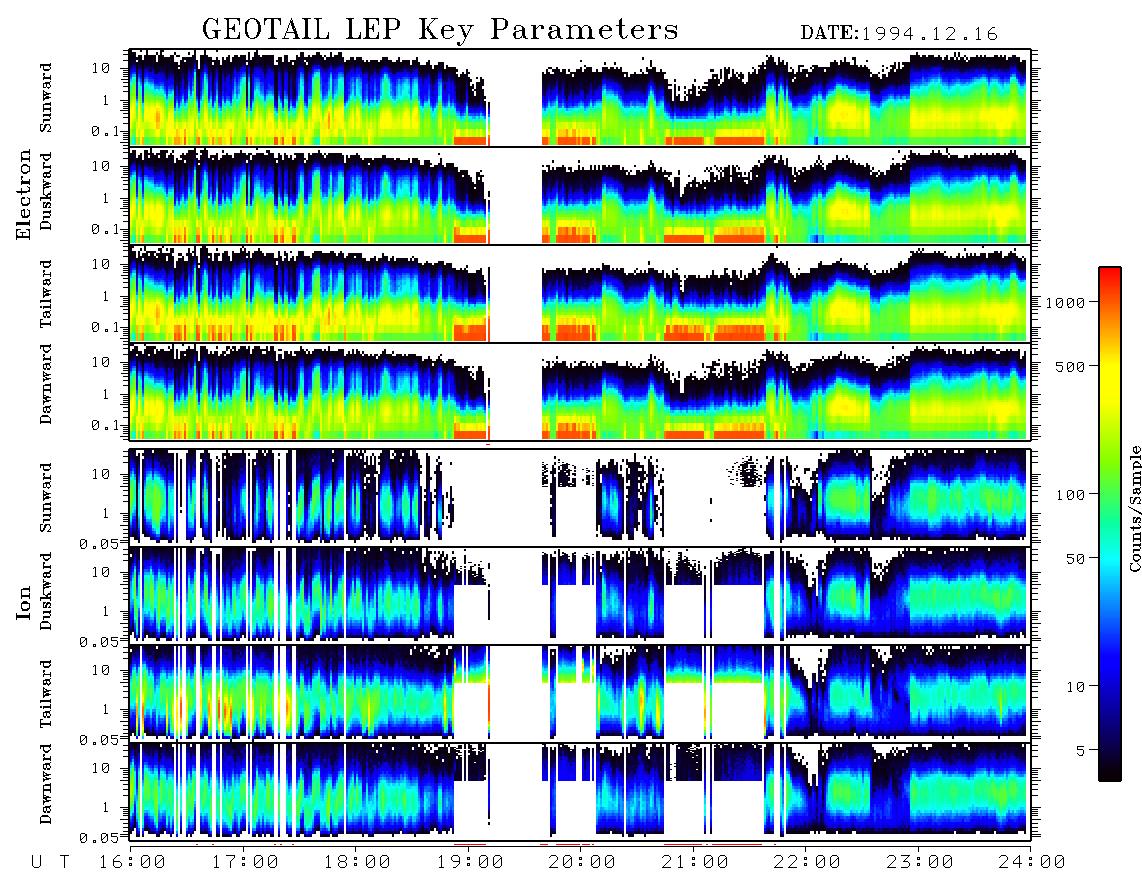The height and width of the screenshot is (880, 1142).
Task: Click the "500" colorbar tick label
Action: pos(1070,366)
